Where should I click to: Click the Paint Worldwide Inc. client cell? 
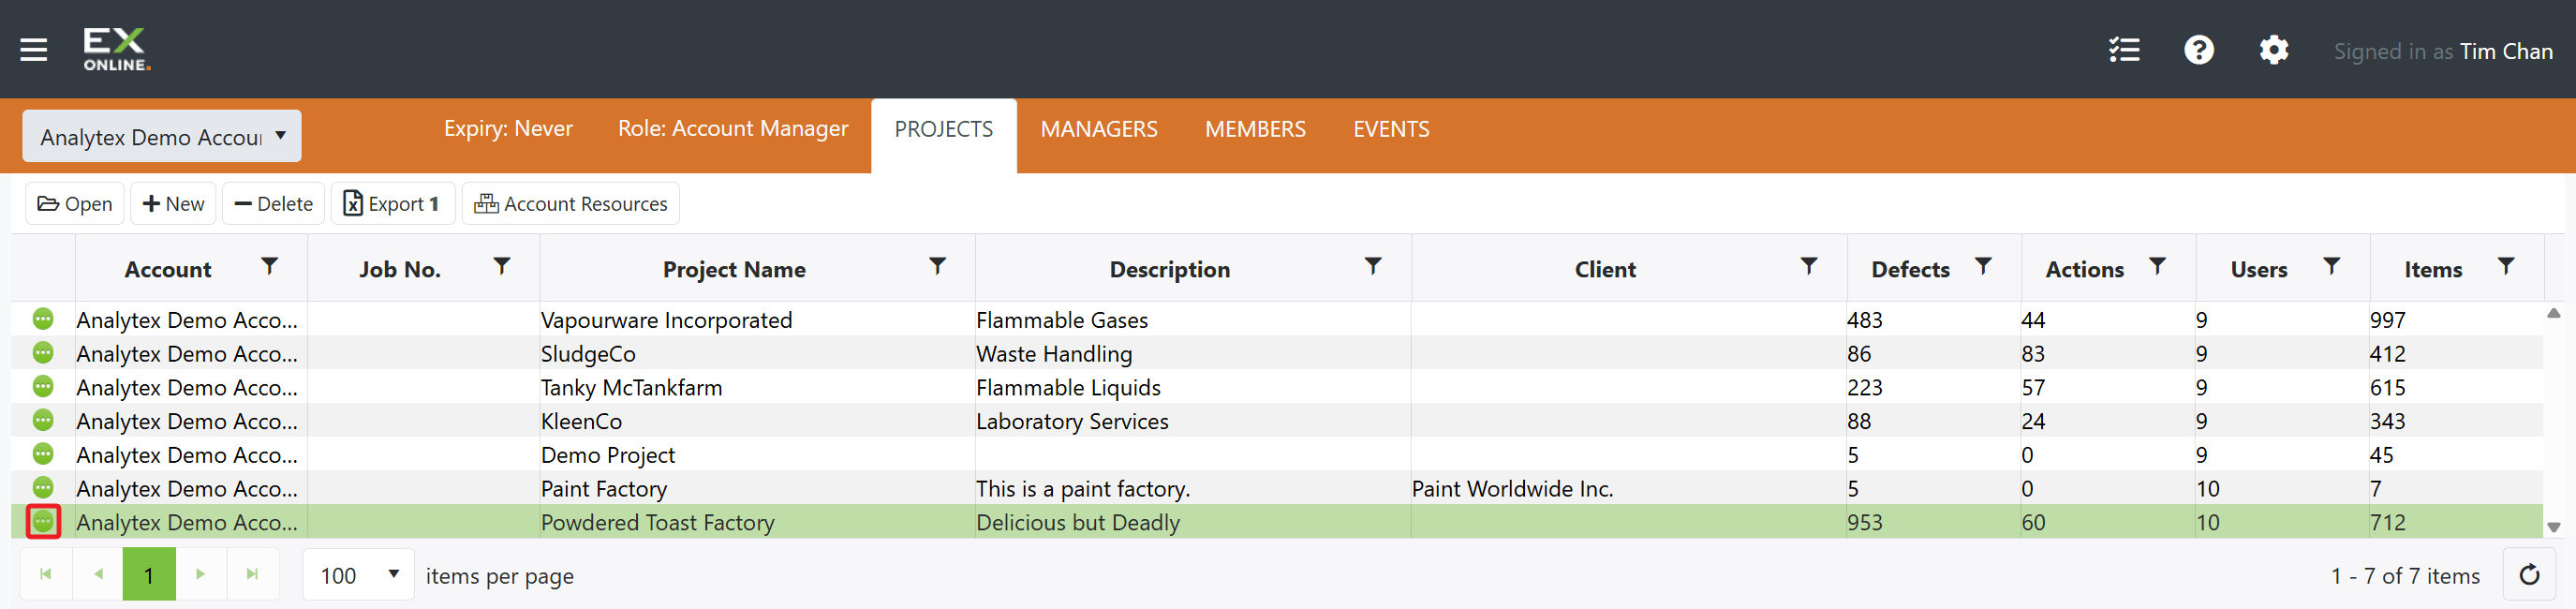[1629, 488]
